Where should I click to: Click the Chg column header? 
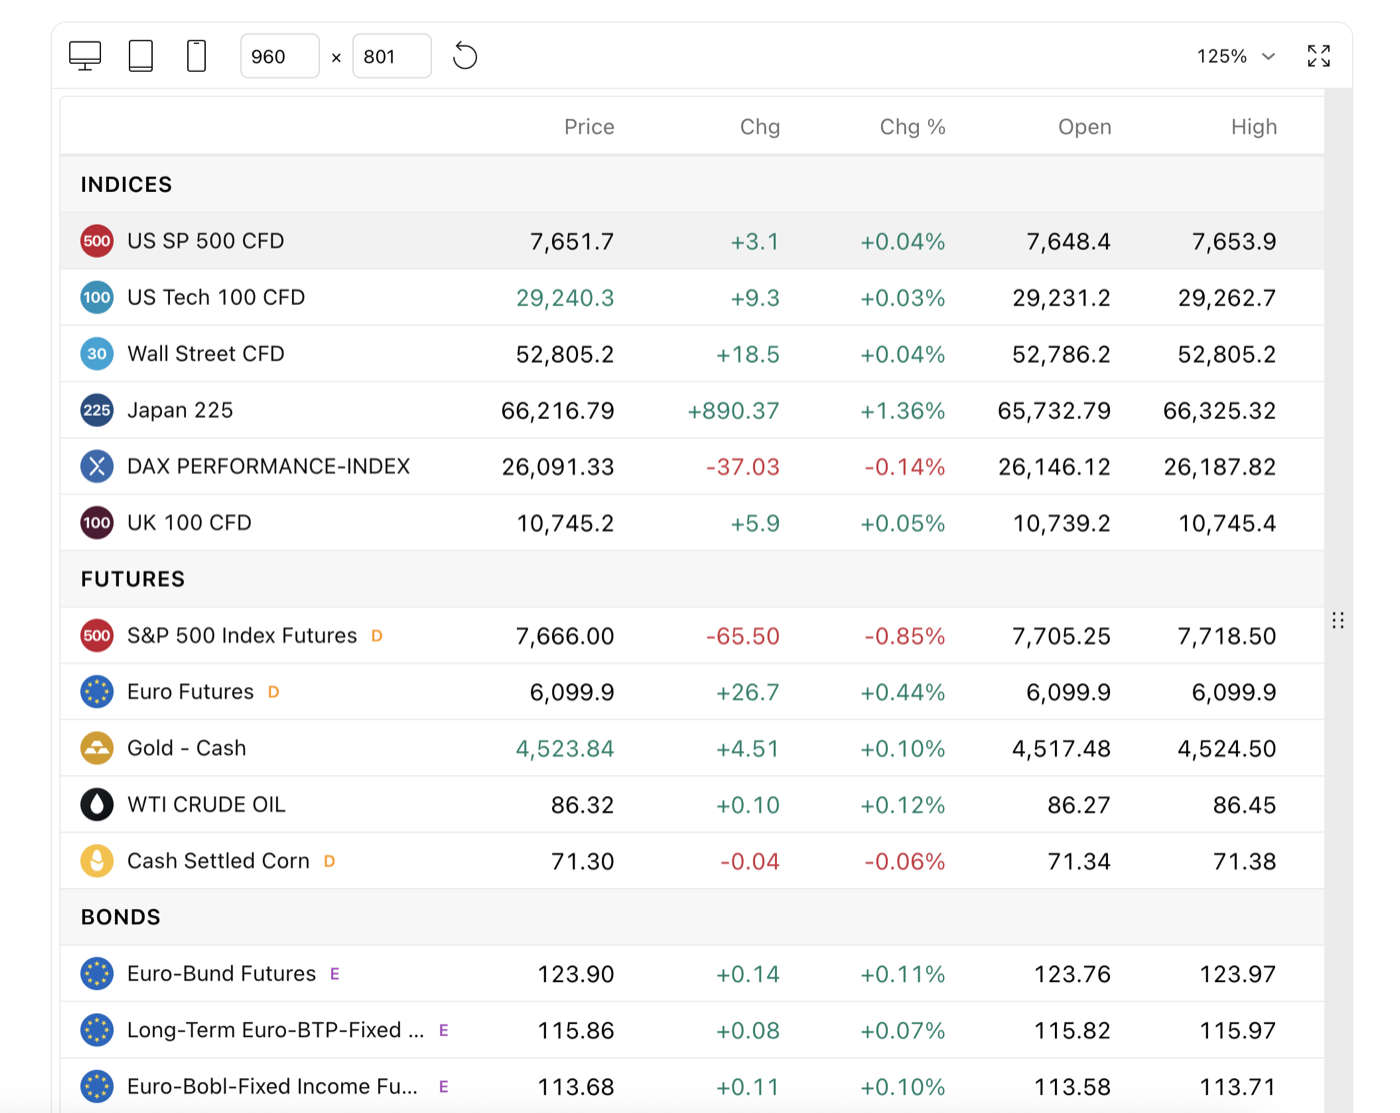click(x=760, y=127)
